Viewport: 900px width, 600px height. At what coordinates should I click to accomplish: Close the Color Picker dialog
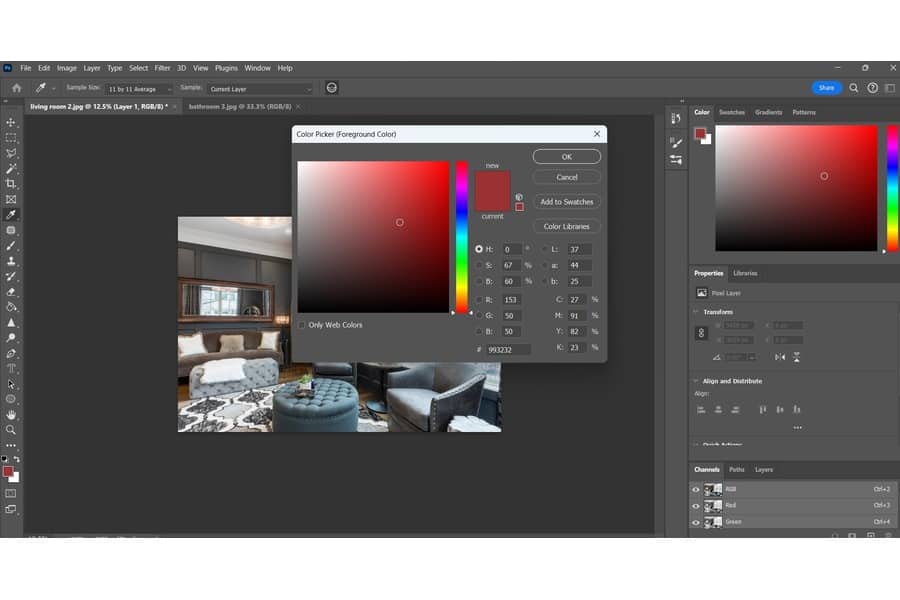pos(597,134)
